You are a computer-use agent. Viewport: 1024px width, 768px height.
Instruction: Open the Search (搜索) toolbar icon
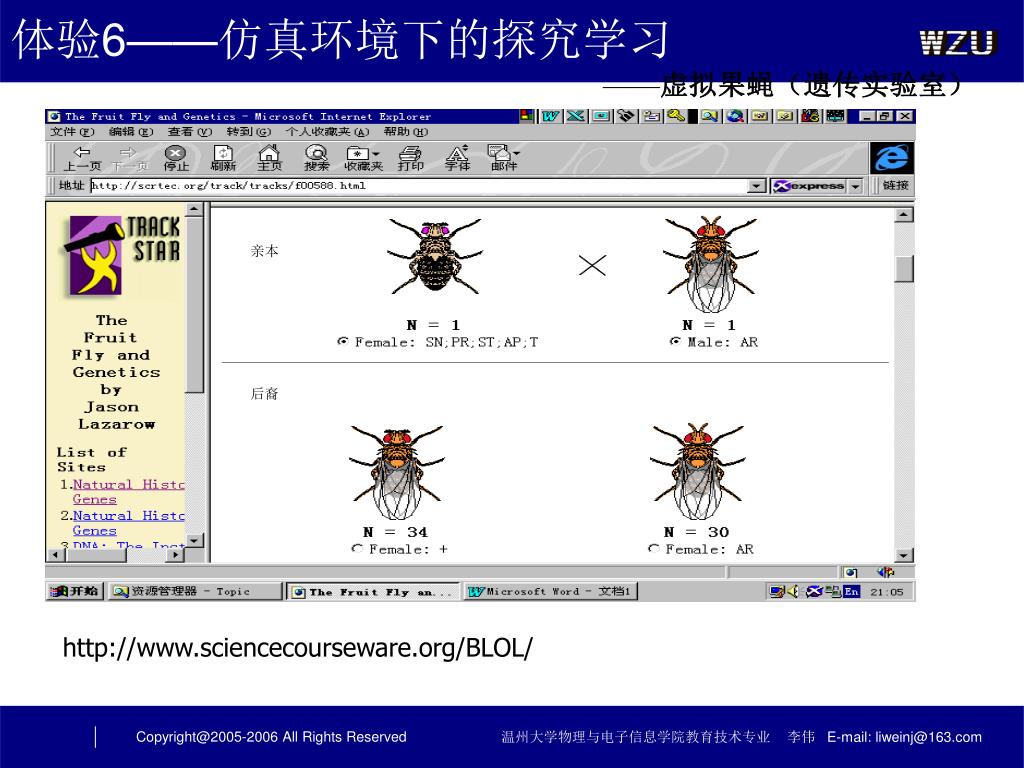coord(317,159)
